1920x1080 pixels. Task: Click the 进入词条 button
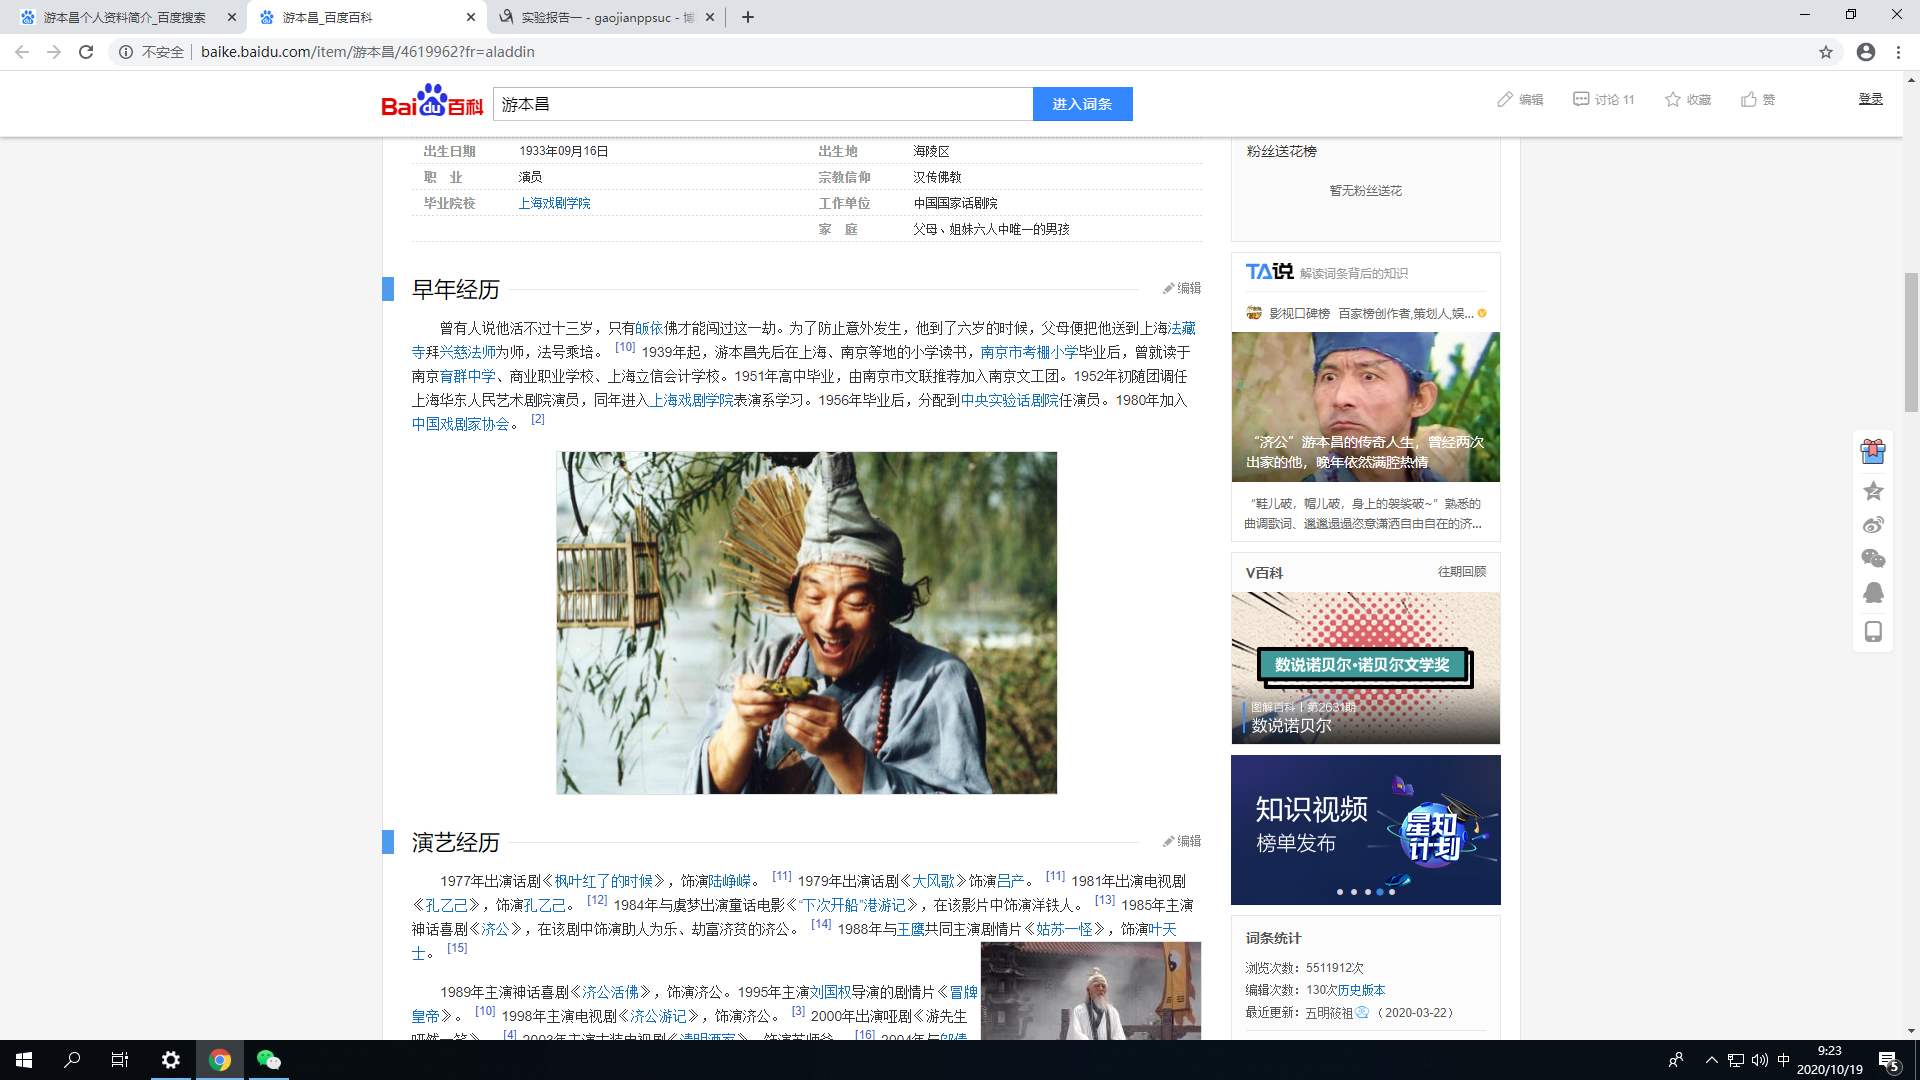coord(1082,104)
